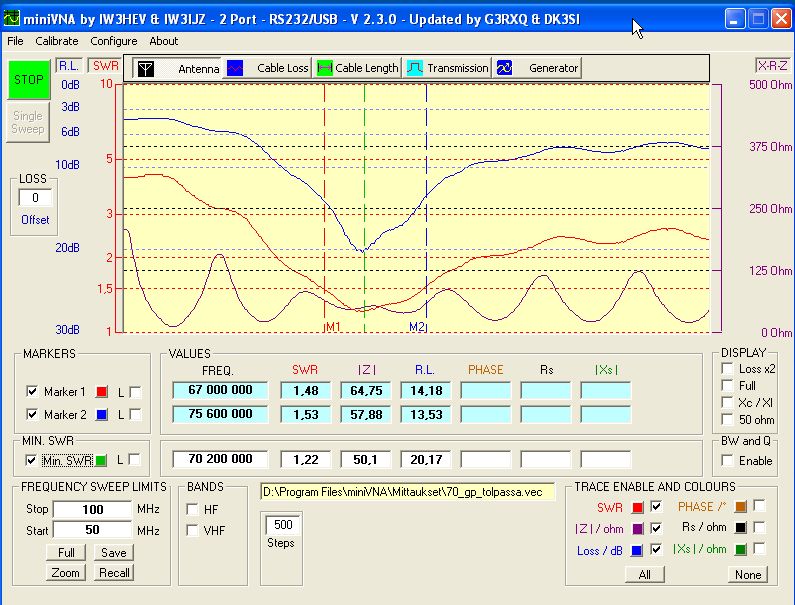795x605 pixels.
Task: Open the Calibrate menu
Action: (x=57, y=41)
